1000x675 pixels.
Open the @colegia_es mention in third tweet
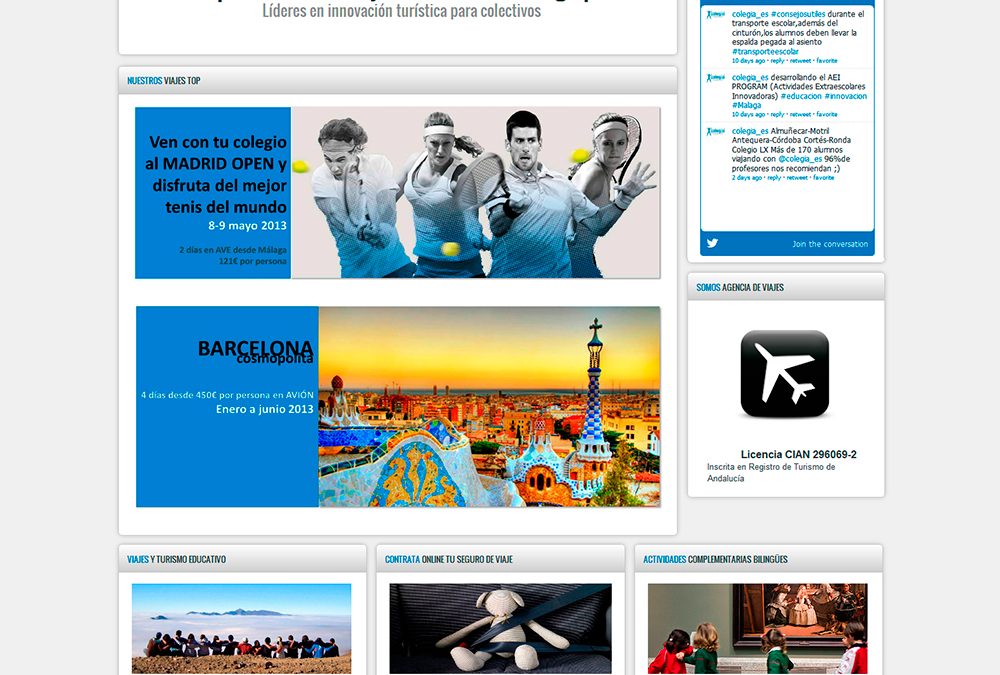click(800, 159)
